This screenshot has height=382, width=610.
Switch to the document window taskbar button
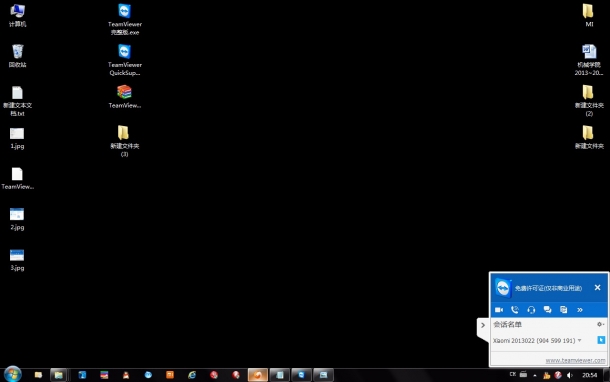click(x=279, y=375)
